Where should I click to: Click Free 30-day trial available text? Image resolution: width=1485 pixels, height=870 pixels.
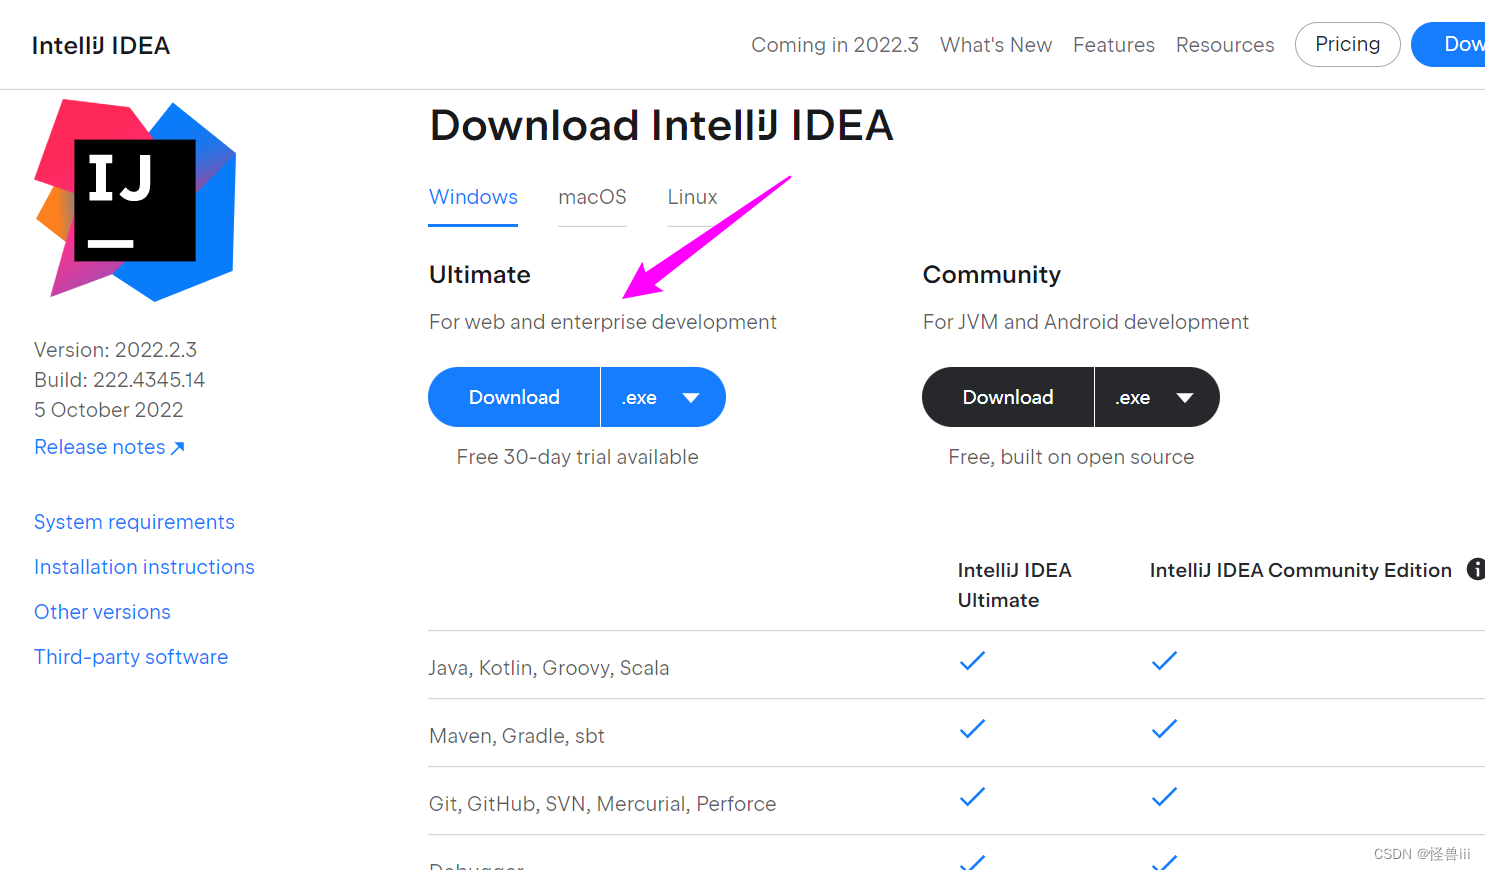click(577, 457)
